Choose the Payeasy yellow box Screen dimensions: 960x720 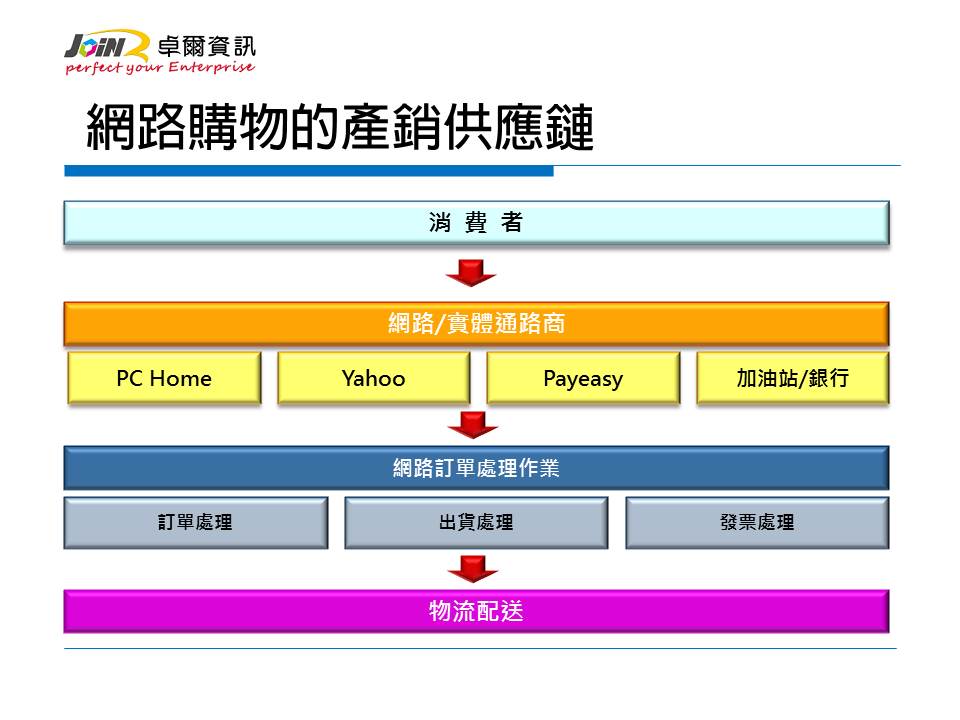[582, 378]
